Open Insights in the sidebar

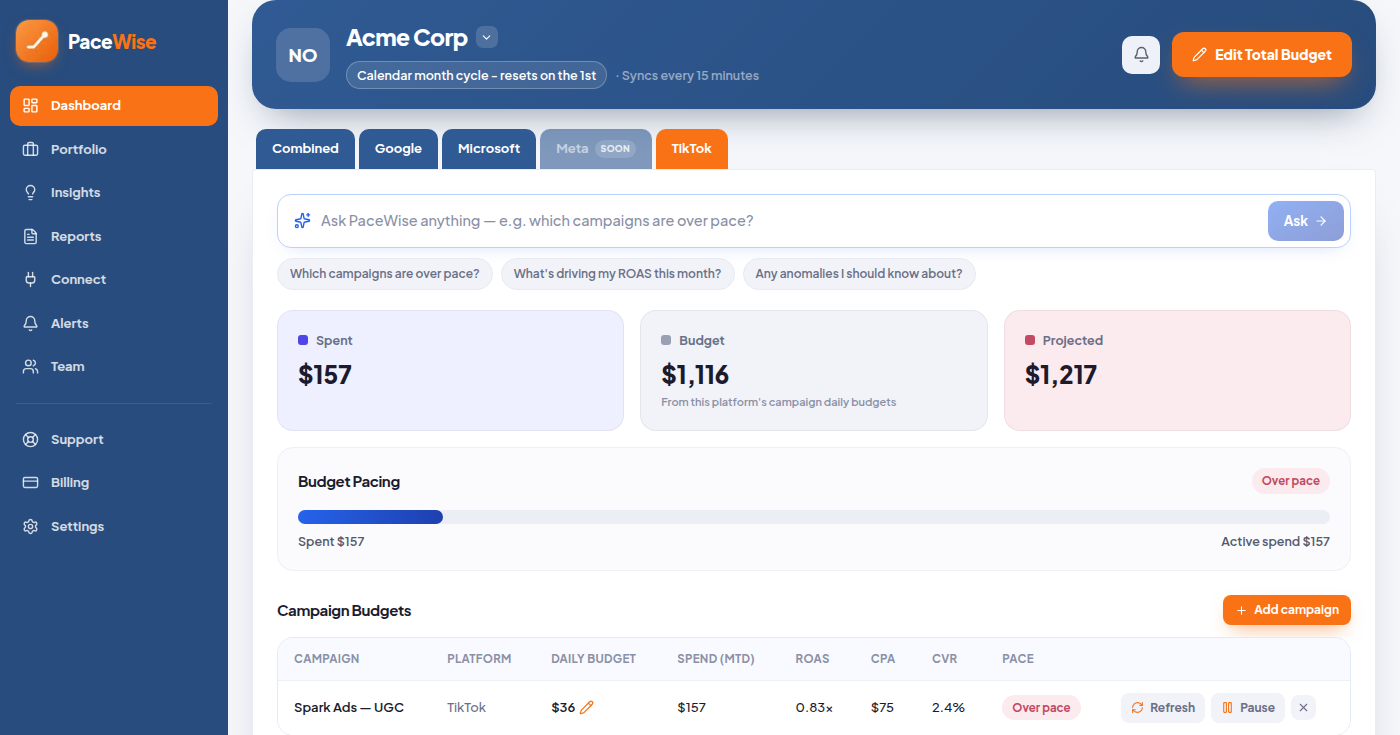114,193
